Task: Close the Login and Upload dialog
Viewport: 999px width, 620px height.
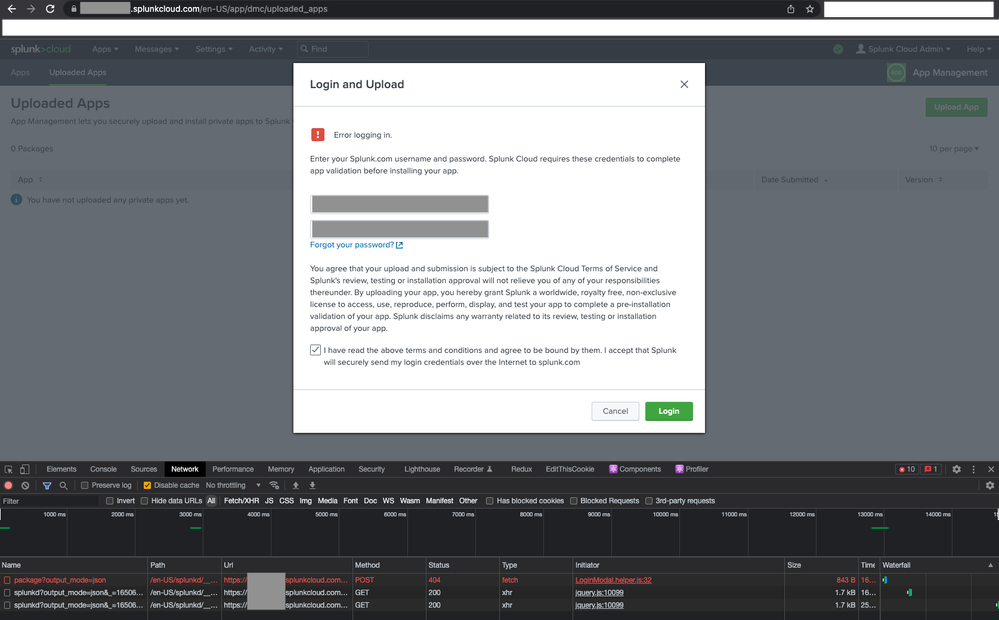Action: (684, 84)
